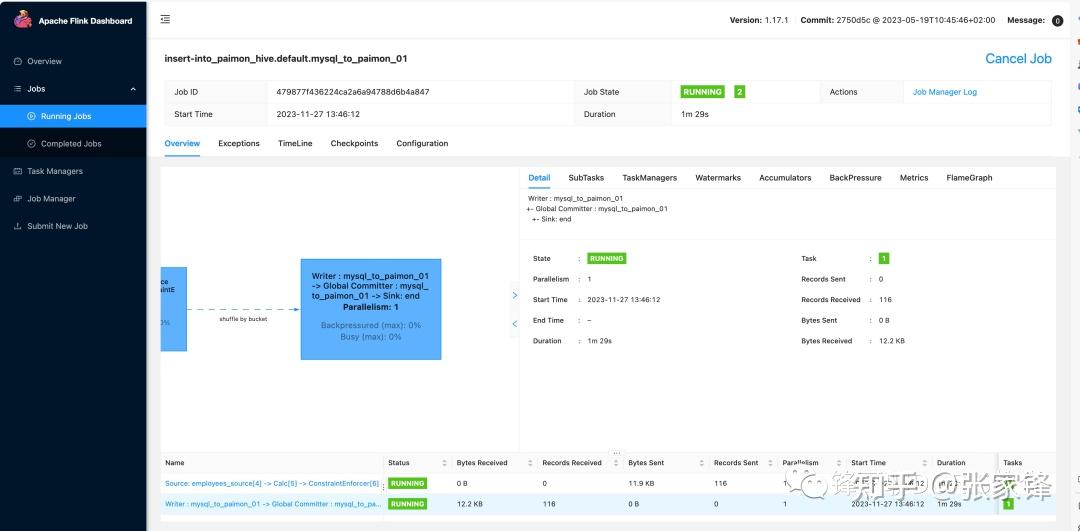The height and width of the screenshot is (531, 1080).
Task: Click green task badge in Writer row
Action: point(1008,504)
